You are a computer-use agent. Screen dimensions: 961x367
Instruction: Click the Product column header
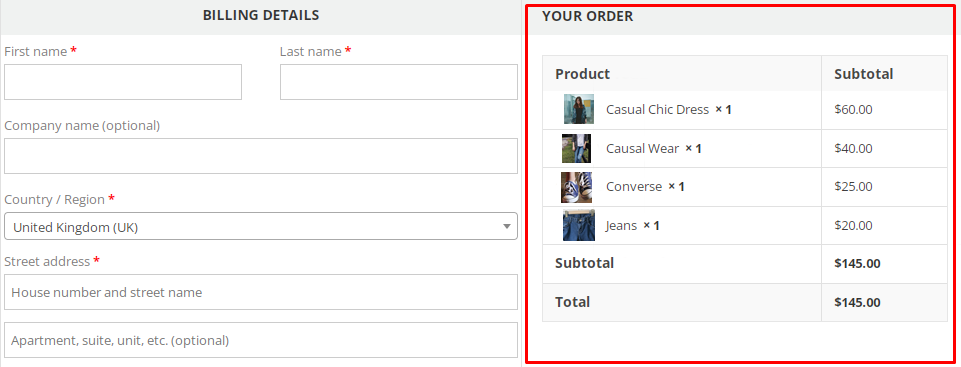click(x=582, y=74)
